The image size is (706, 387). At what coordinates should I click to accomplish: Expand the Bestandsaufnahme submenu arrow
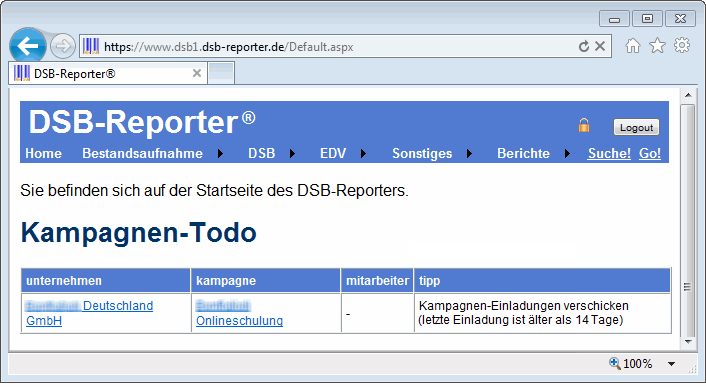click(221, 154)
